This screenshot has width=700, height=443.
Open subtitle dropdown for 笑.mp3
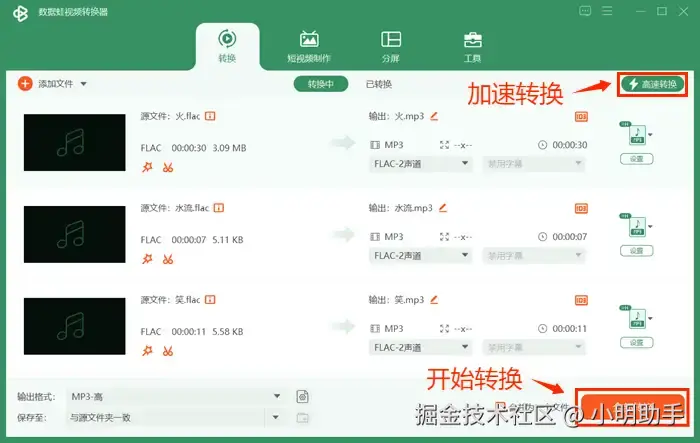pos(534,347)
